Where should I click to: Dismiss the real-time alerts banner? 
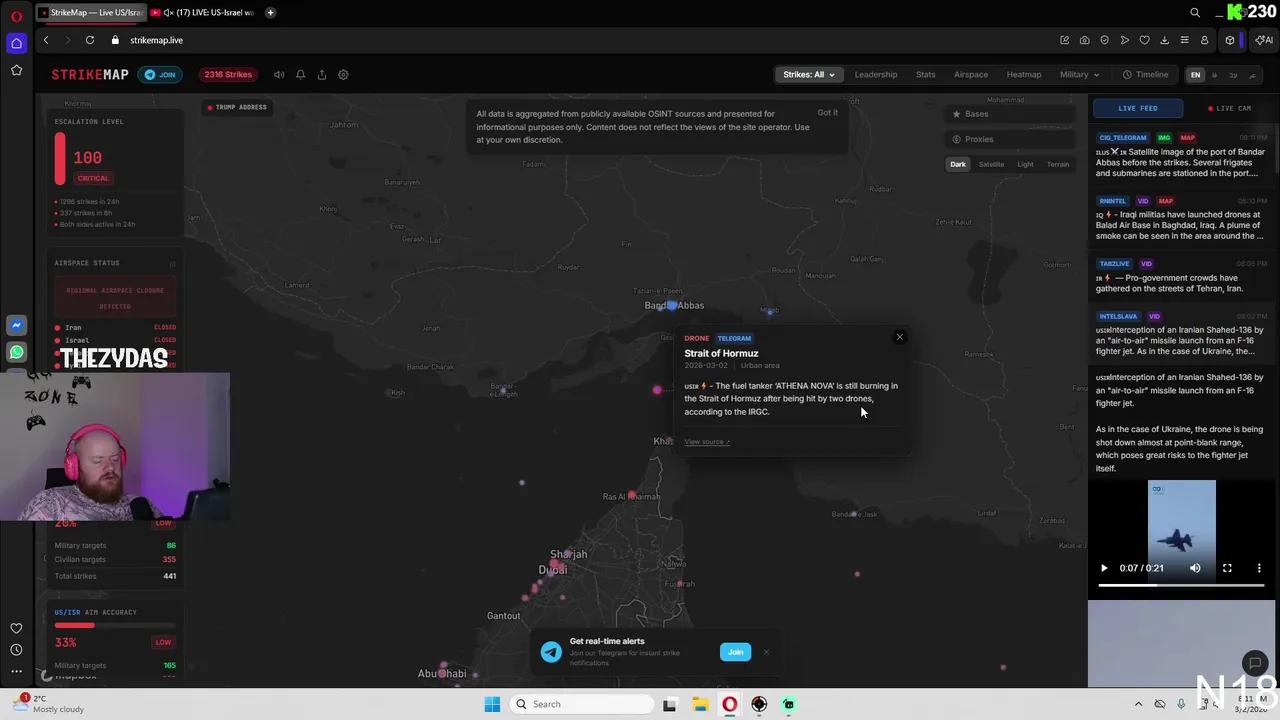tap(766, 652)
